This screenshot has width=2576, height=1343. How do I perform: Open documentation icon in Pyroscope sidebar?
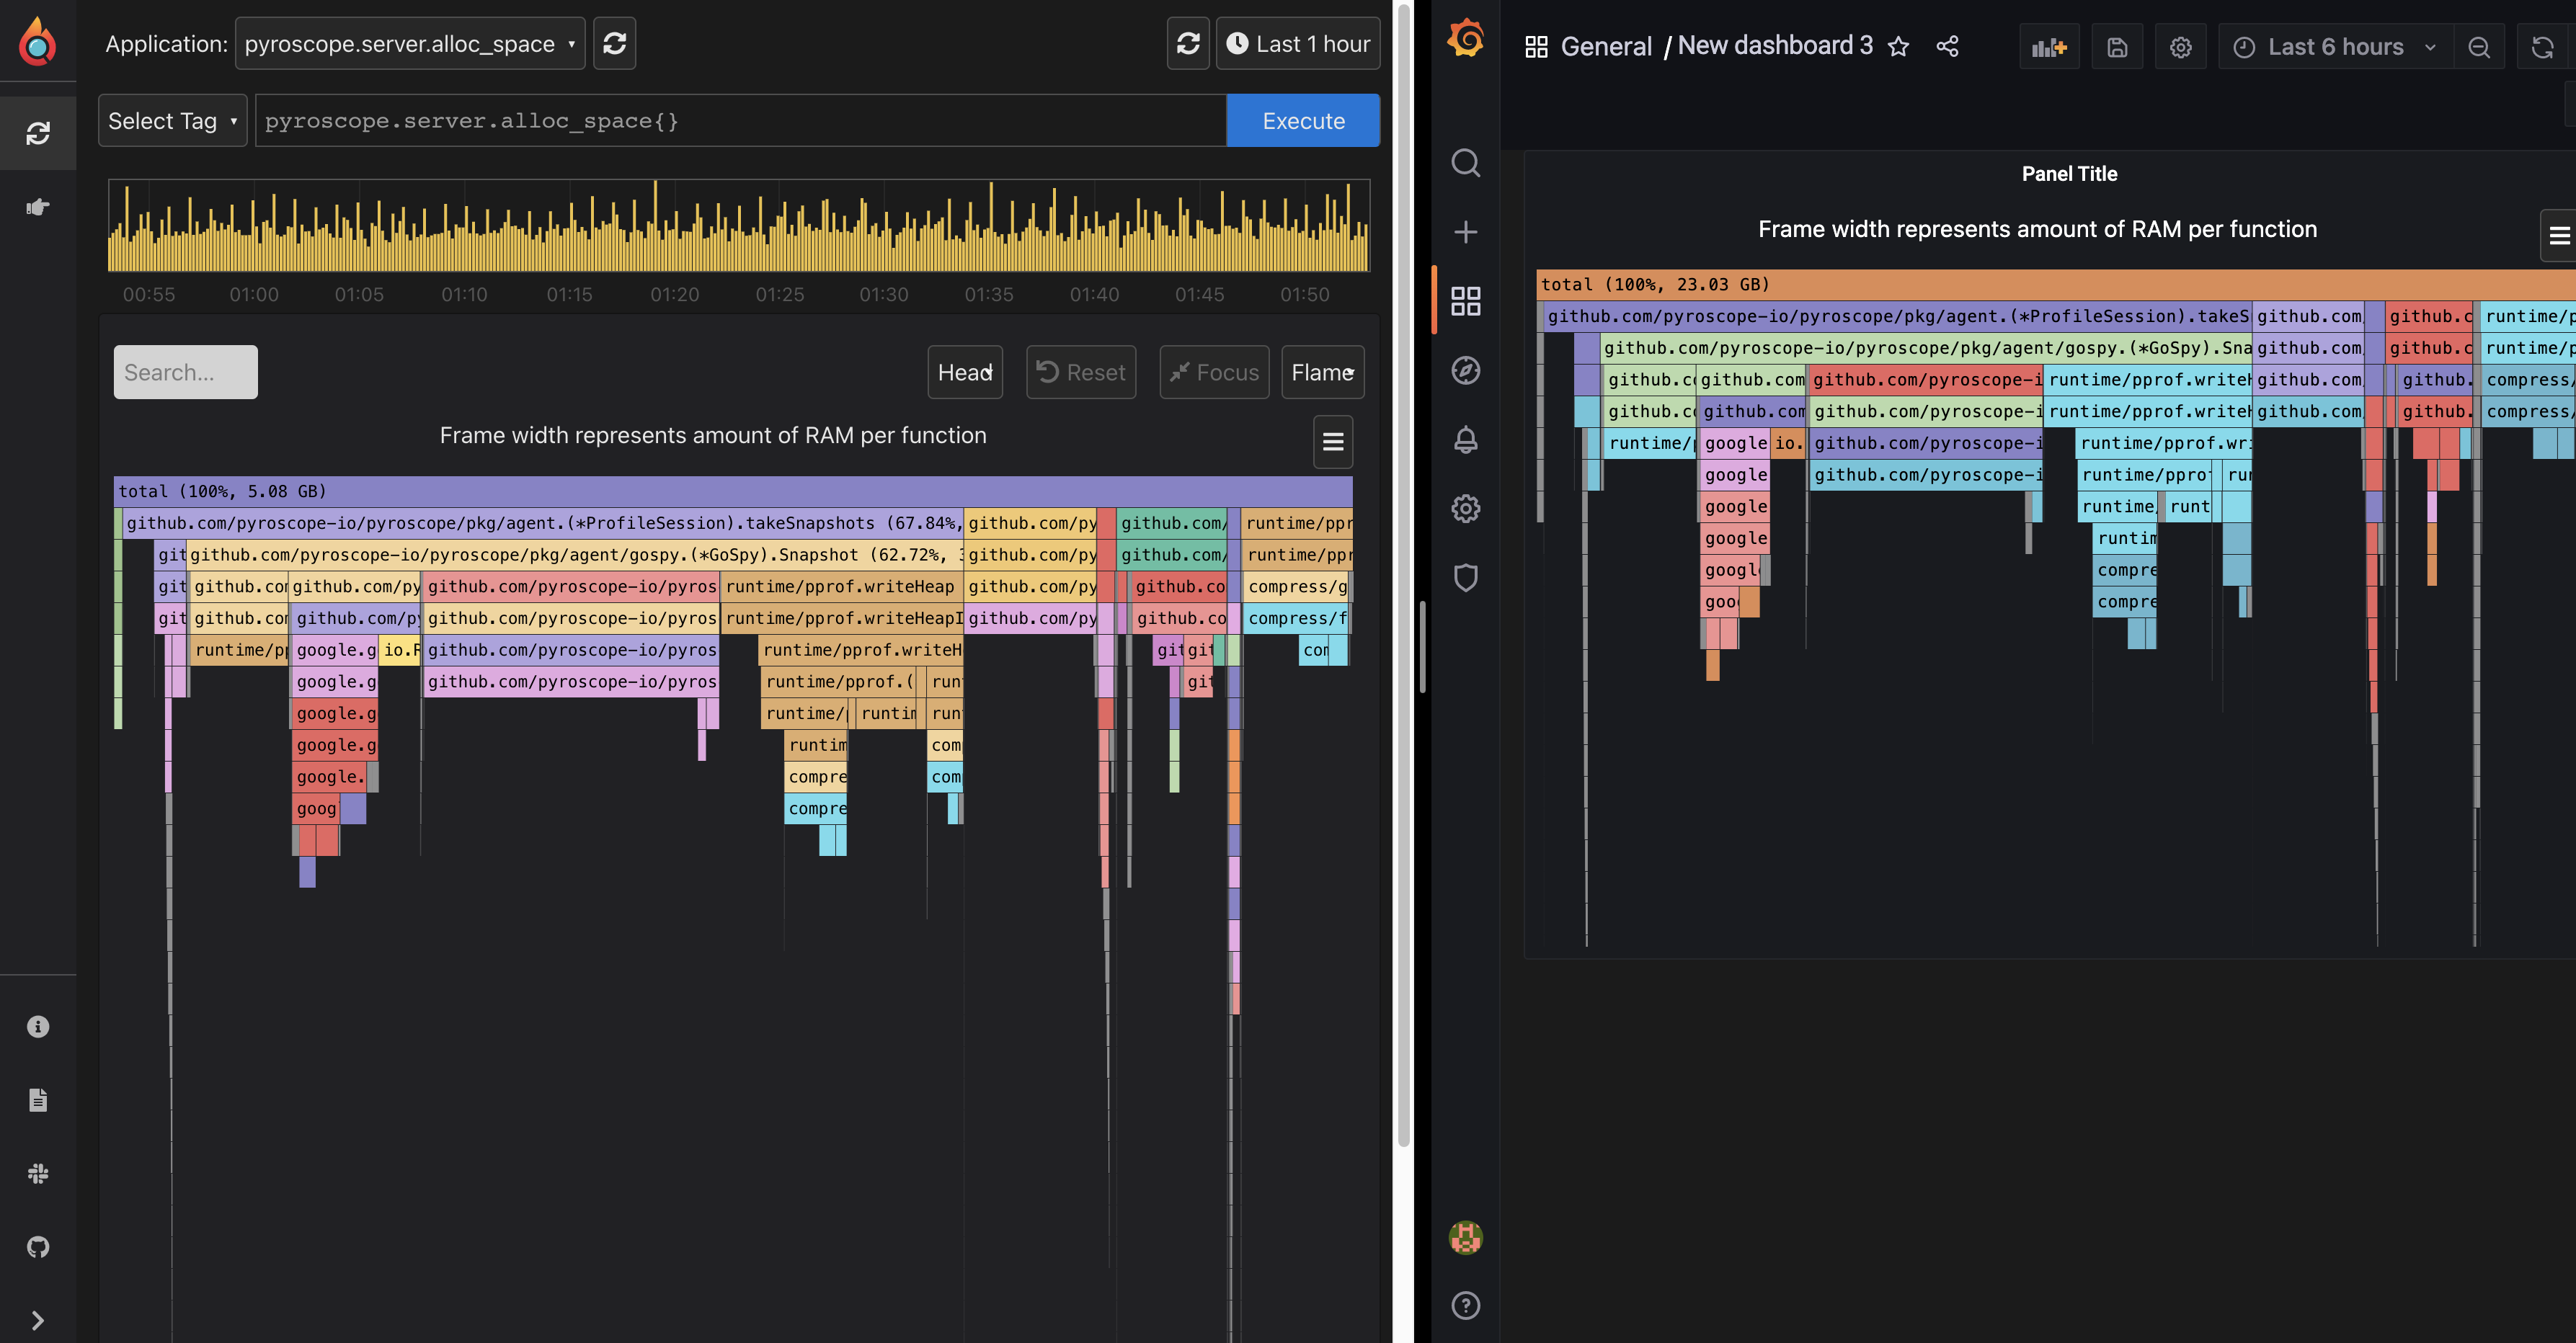[x=38, y=1100]
